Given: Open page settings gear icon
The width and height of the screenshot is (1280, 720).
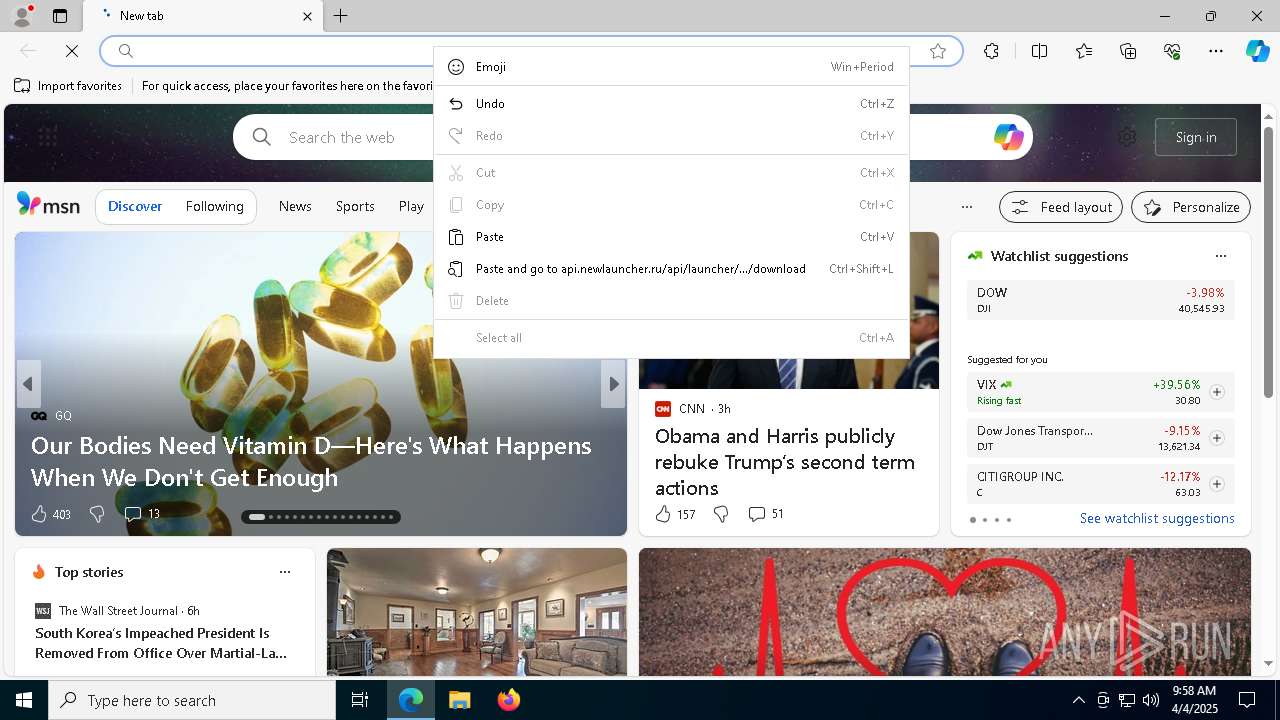Looking at the screenshot, I should [x=1127, y=137].
